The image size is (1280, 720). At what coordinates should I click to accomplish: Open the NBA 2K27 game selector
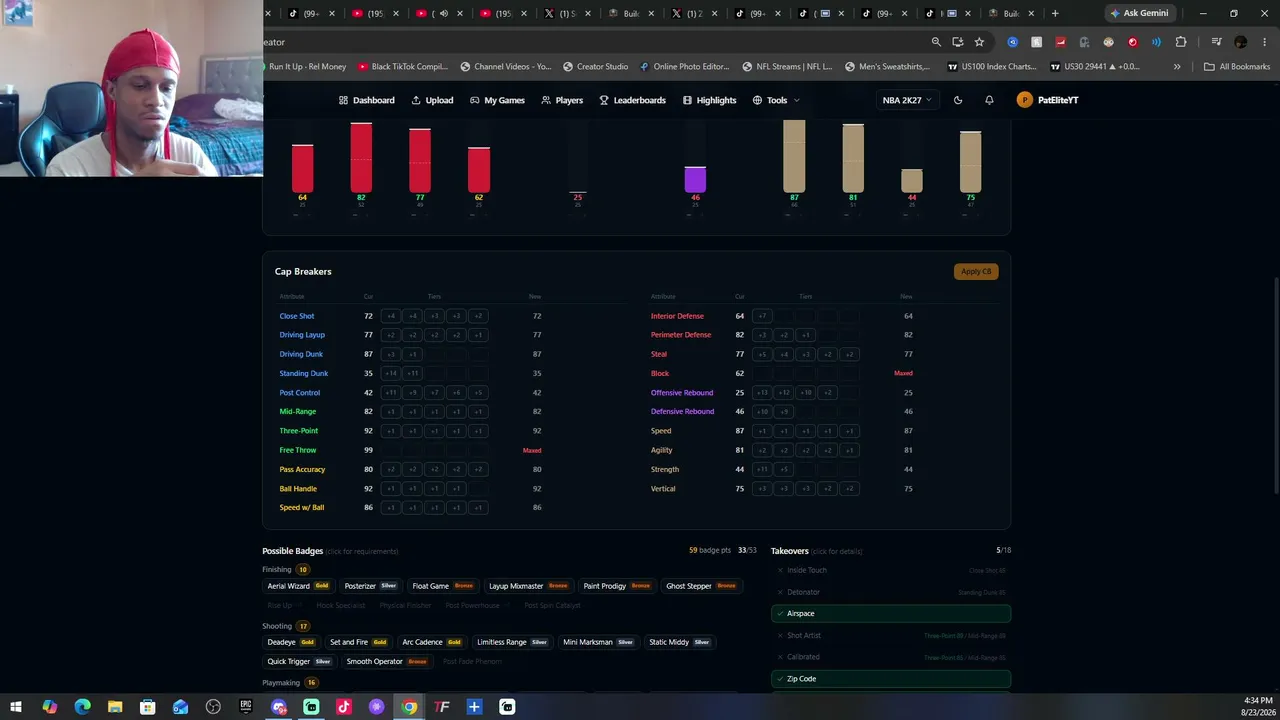click(907, 100)
